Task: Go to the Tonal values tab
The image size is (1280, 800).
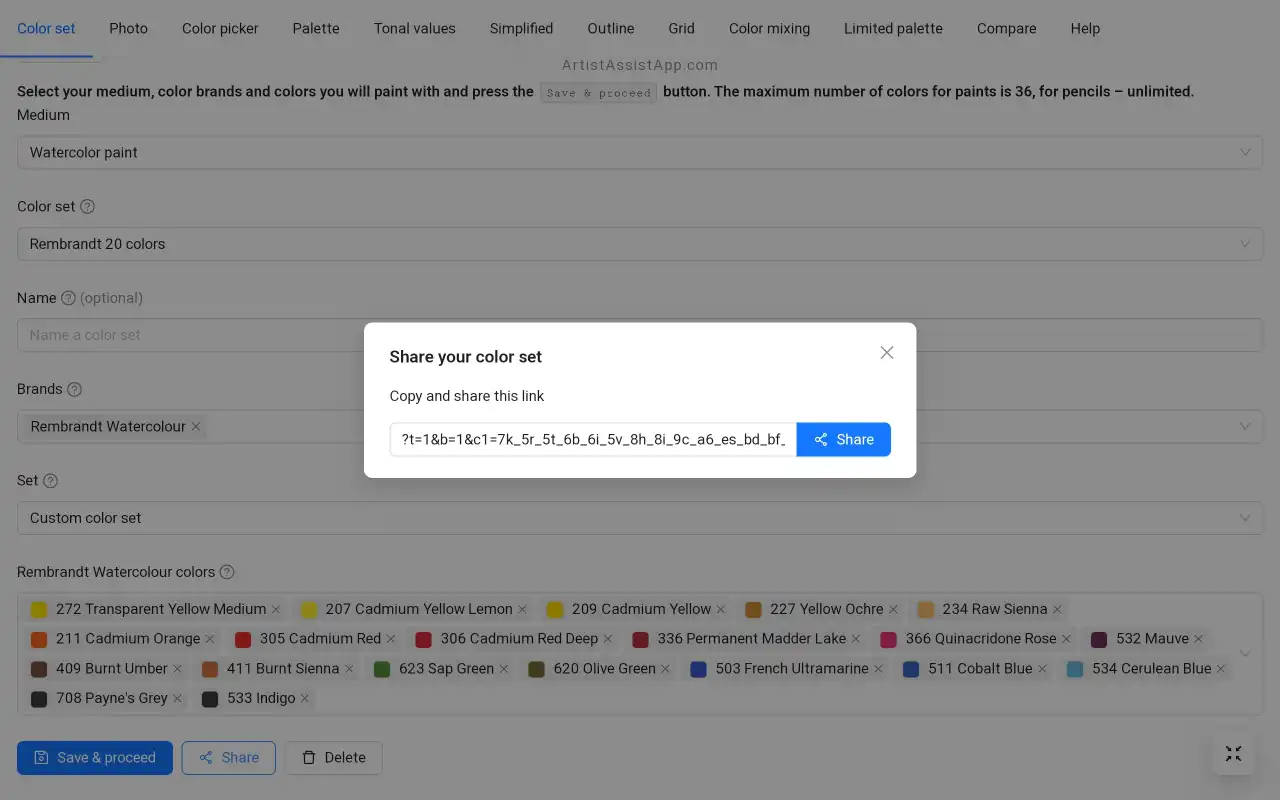Action: (415, 28)
